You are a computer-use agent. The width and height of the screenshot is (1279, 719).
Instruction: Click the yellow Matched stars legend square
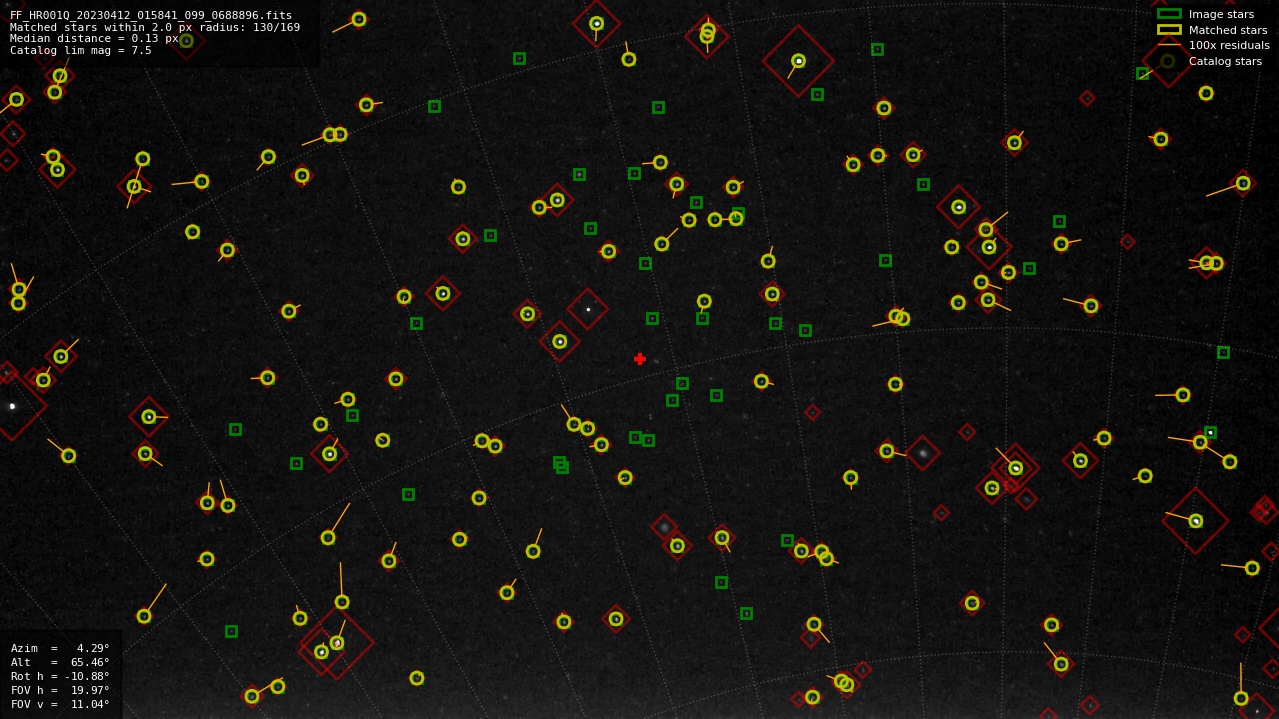[x=1169, y=30]
